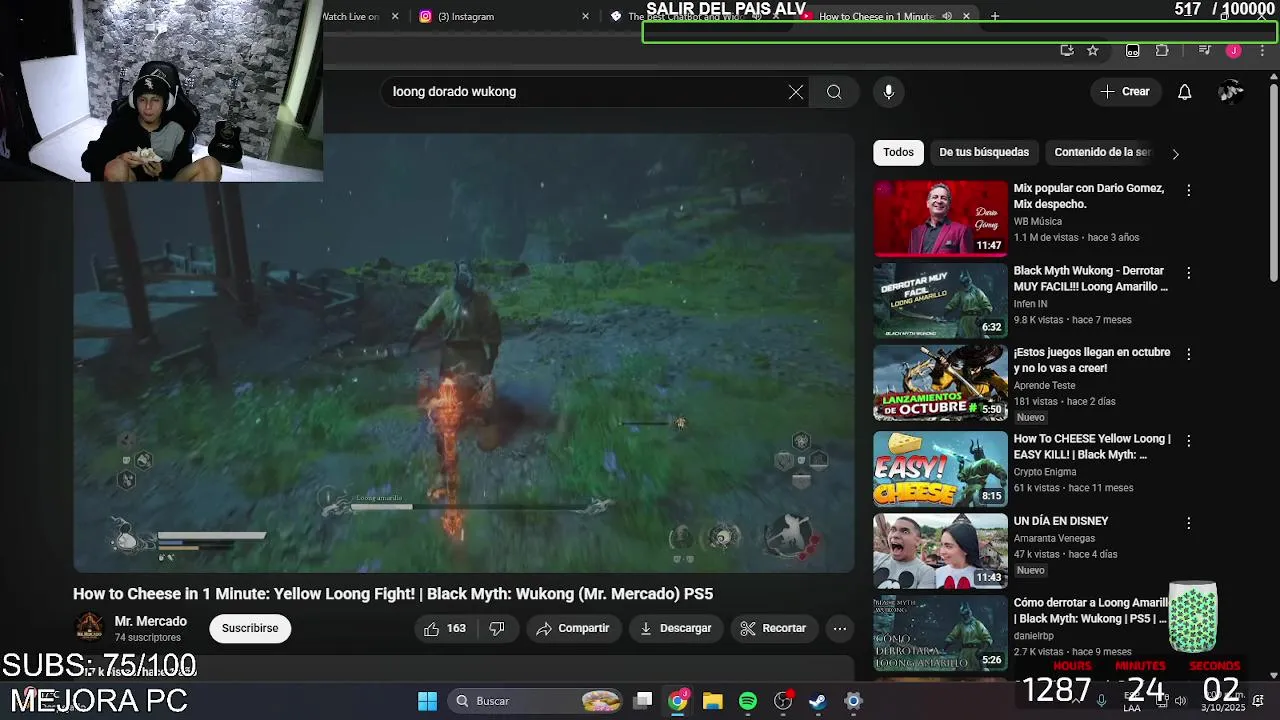Mute the How to Cheese tab audio icon
Screen dimensions: 1280x720
point(947,16)
